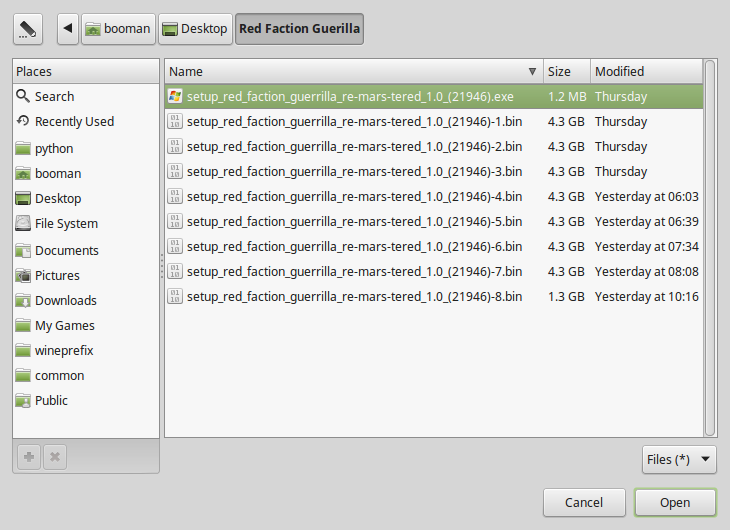Image resolution: width=730 pixels, height=530 pixels.
Task: Click the Yesterday at 08:08 modified cell
Action: [647, 272]
